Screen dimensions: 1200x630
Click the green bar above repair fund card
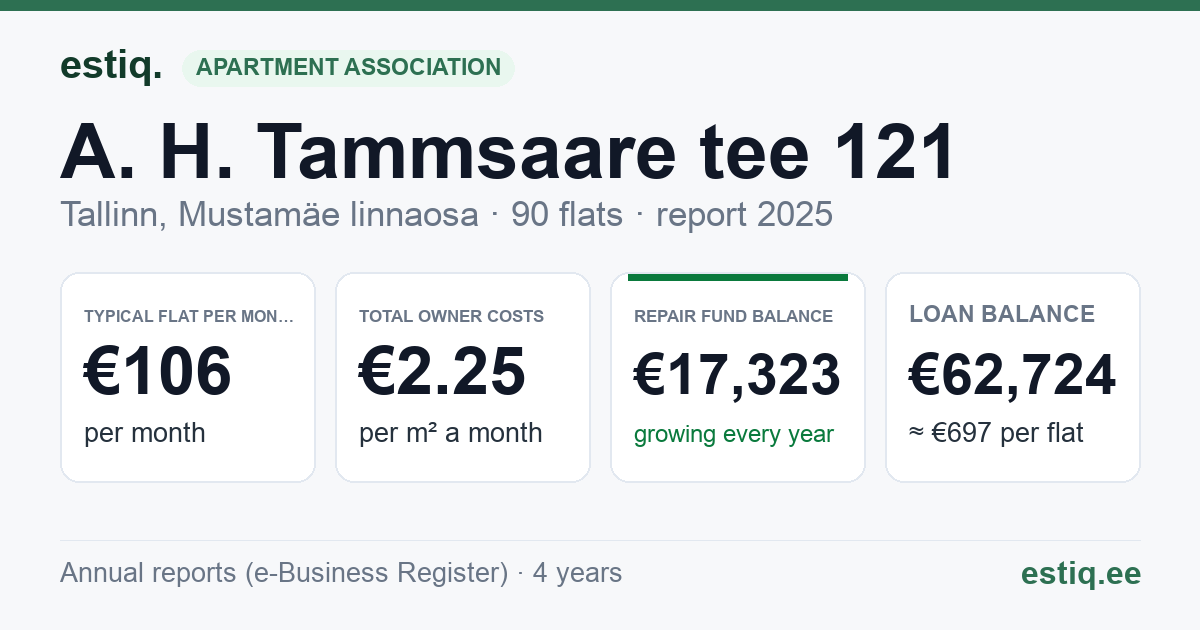tap(737, 277)
